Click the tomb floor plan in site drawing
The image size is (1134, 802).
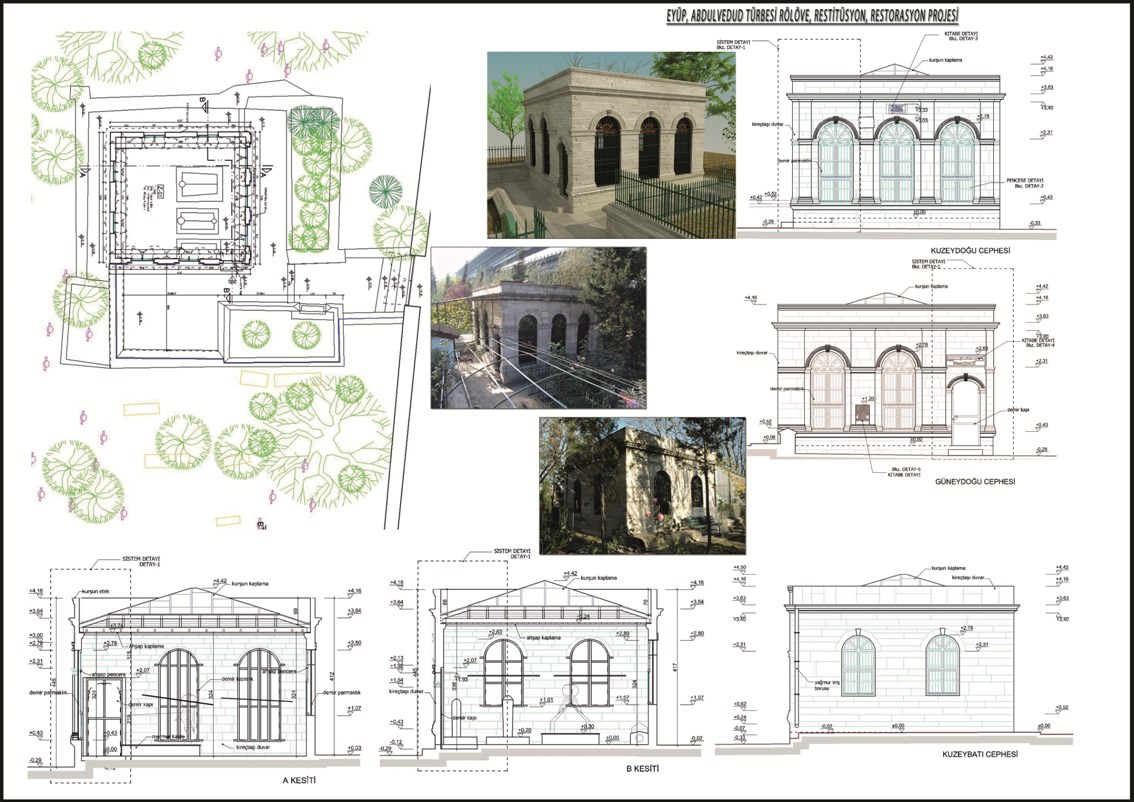click(x=184, y=200)
